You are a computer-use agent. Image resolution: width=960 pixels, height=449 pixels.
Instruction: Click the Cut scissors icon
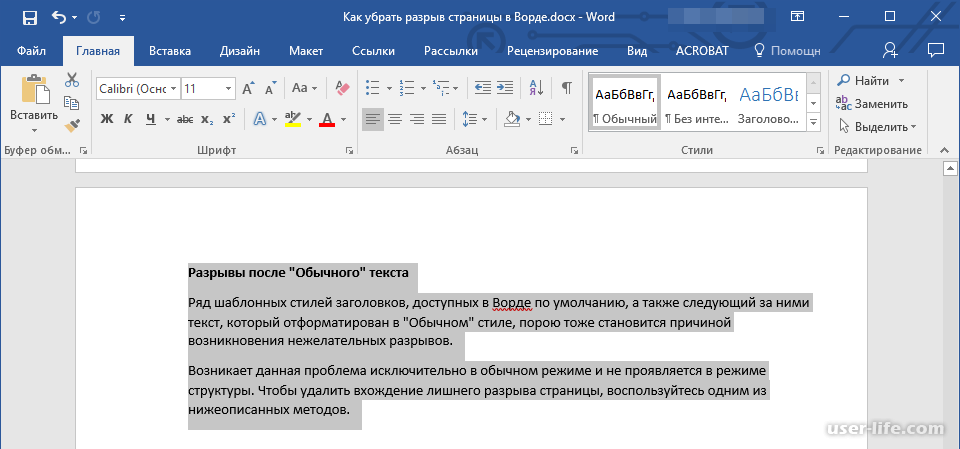(x=72, y=80)
